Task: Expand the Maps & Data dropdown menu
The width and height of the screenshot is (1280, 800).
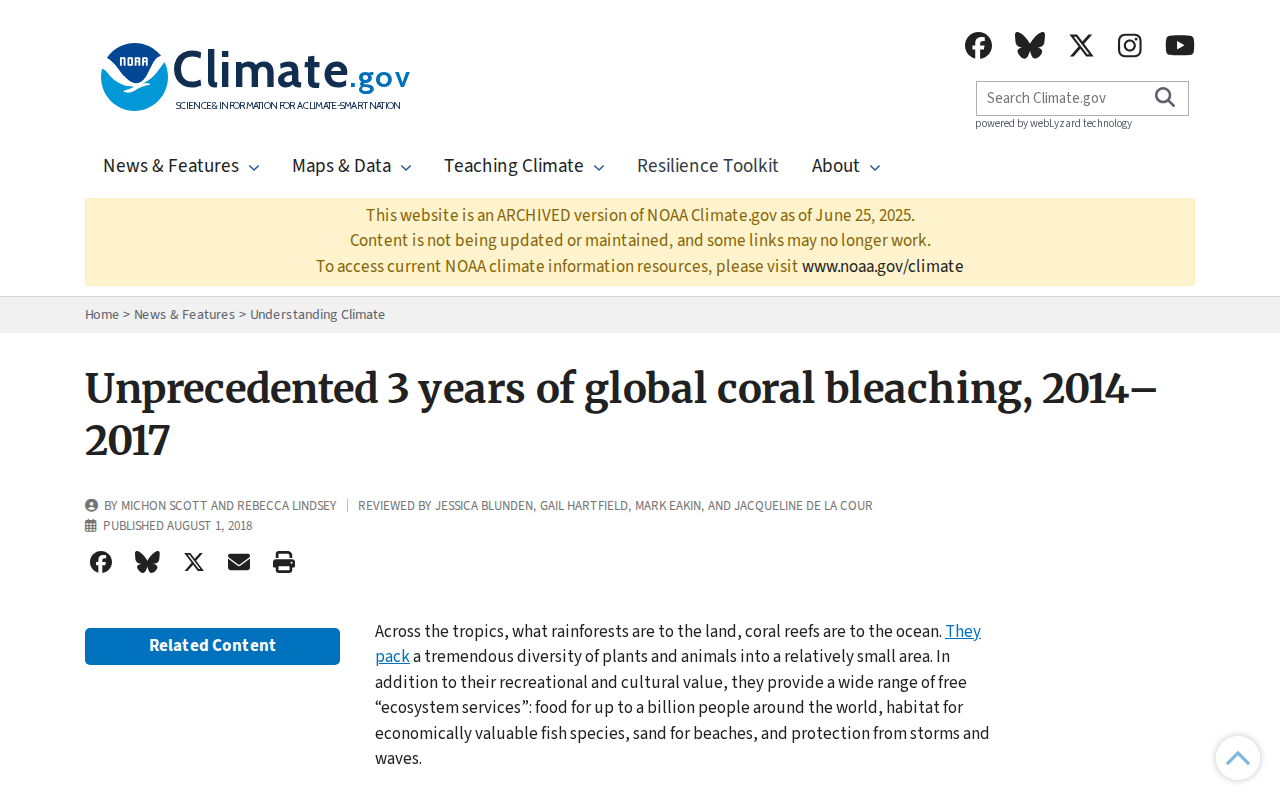Action: pos(352,166)
